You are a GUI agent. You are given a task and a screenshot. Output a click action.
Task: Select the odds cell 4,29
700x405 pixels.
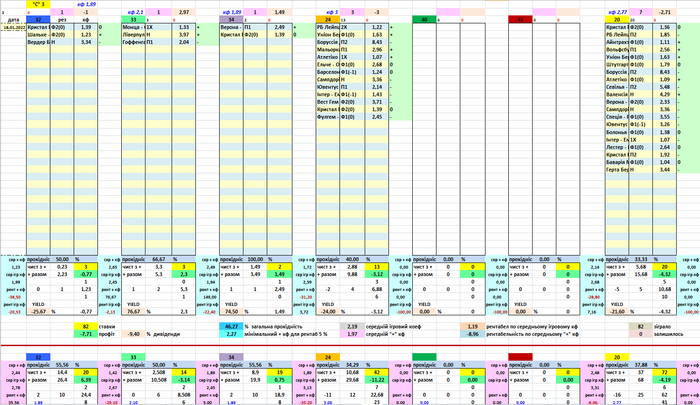click(665, 95)
